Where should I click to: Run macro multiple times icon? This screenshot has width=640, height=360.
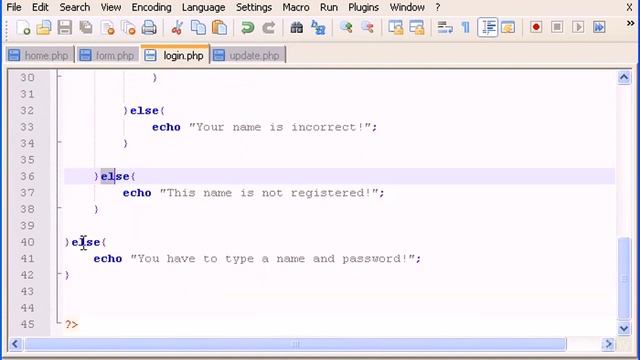(x=599, y=27)
